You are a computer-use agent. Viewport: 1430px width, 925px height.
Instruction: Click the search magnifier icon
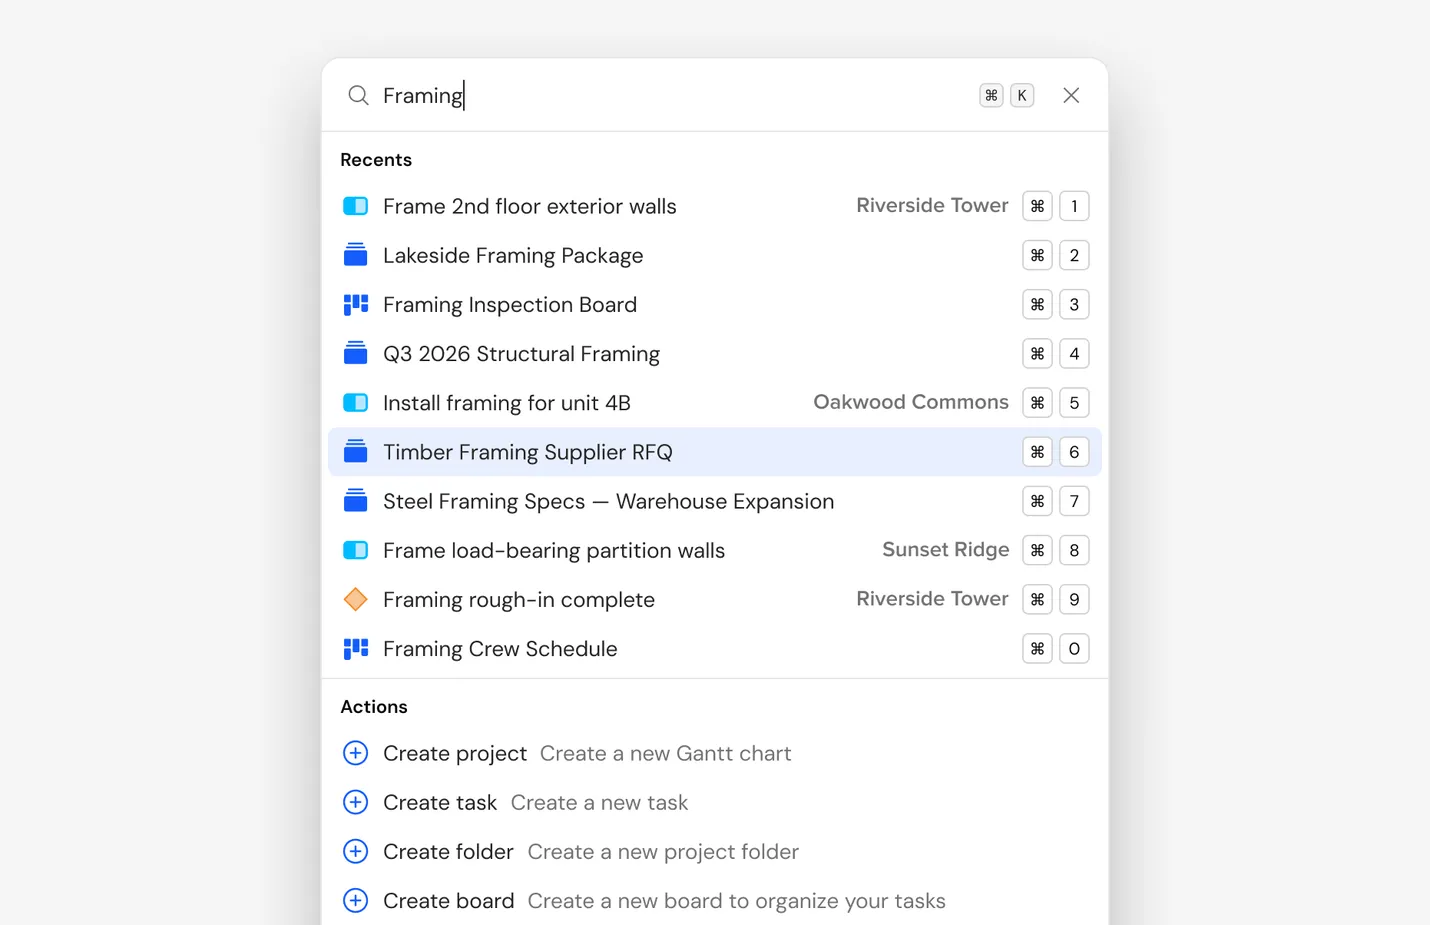pyautogui.click(x=358, y=95)
